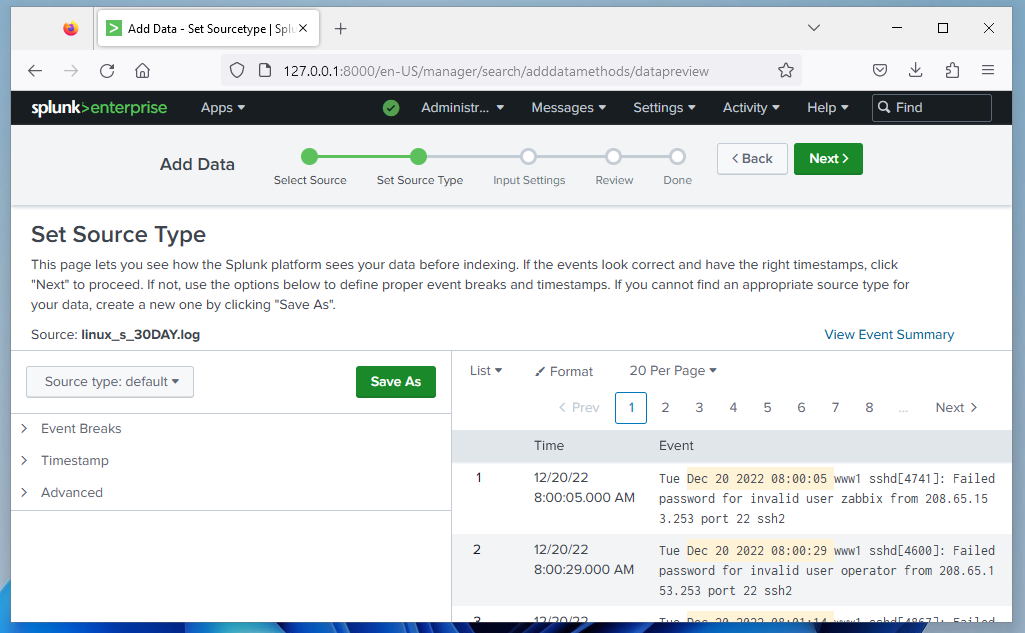Click the browser forward arrow
This screenshot has width=1025, height=633.
coord(71,71)
